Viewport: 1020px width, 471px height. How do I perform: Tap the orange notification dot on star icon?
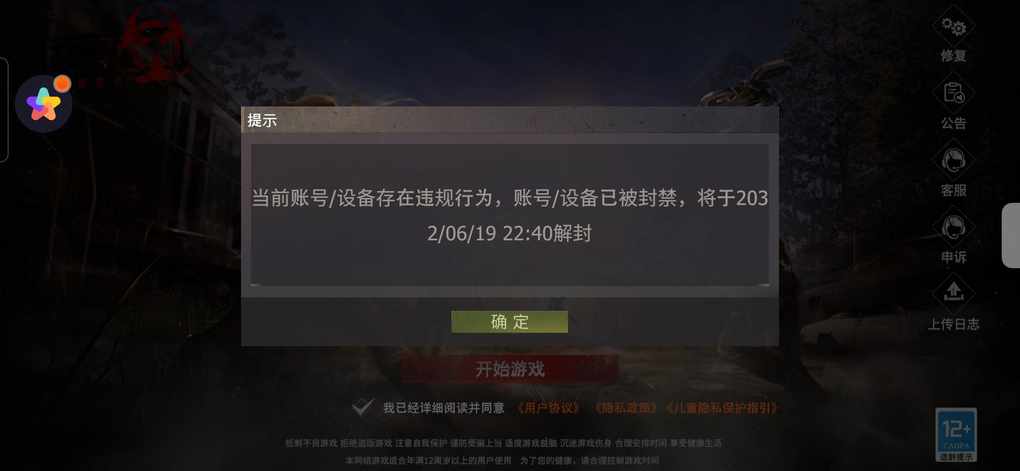[62, 83]
